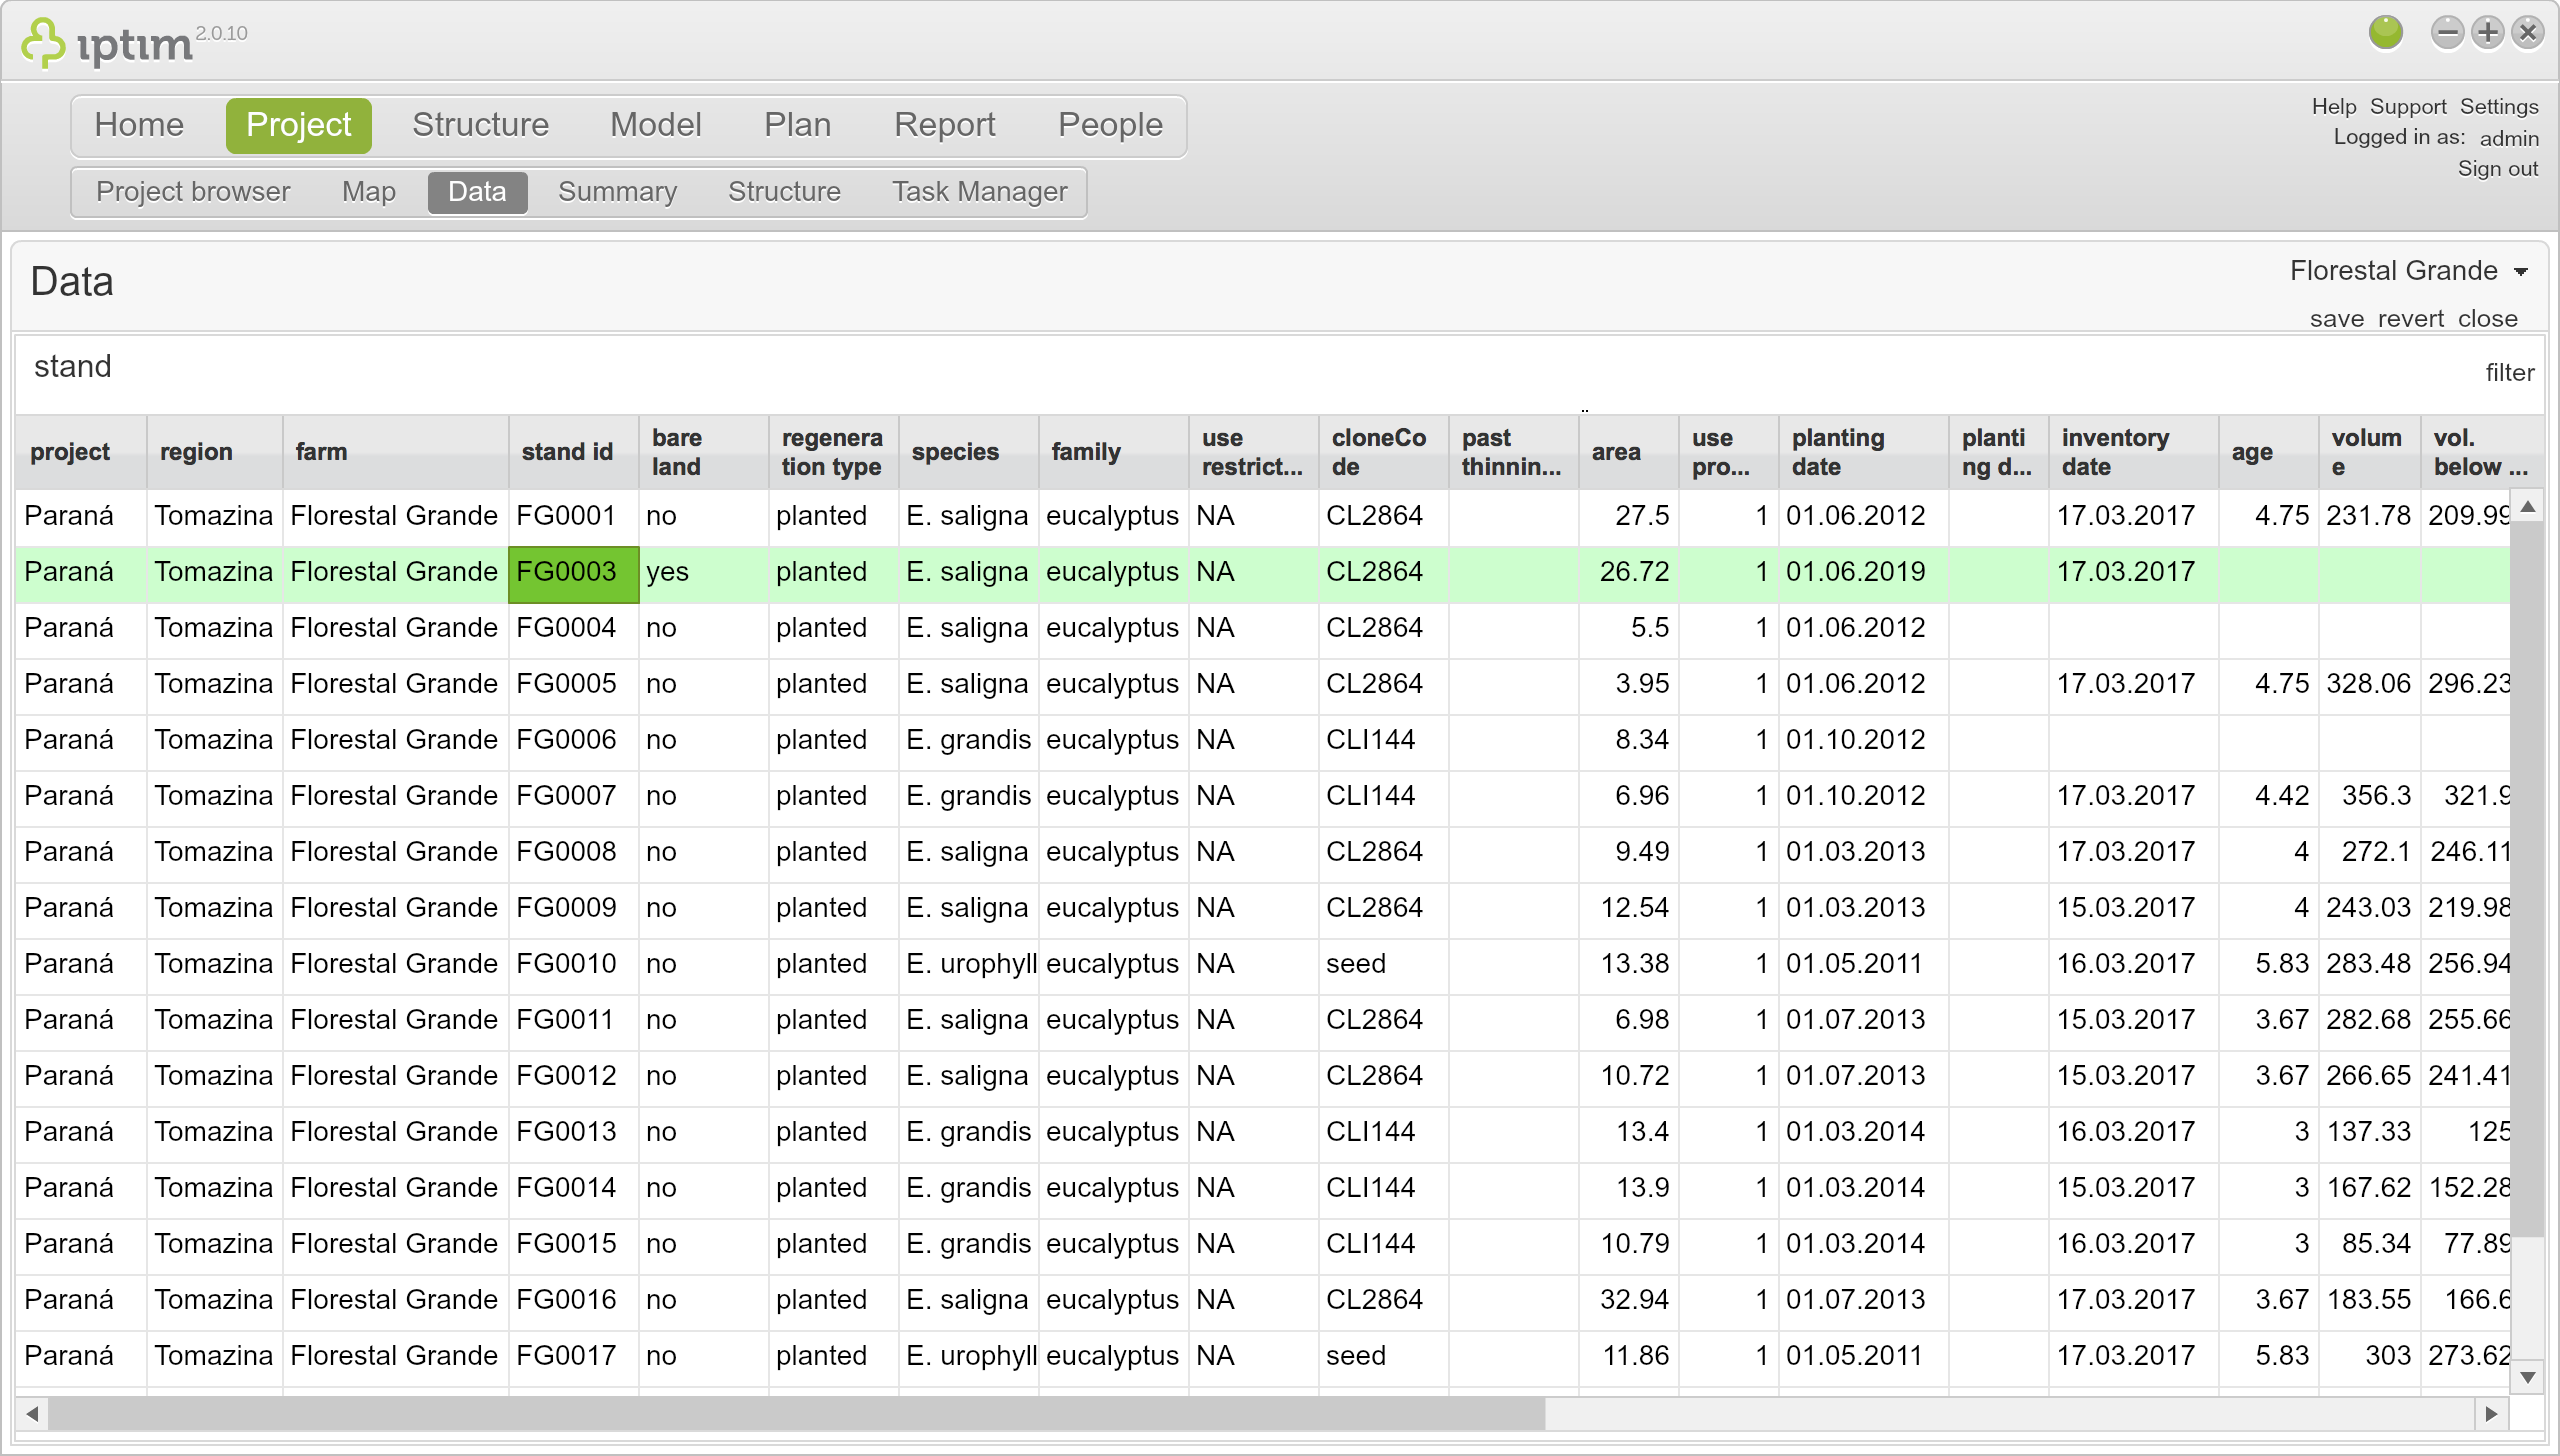Sign out of the application
Viewport: 2560px width, 1456px height.
pos(2497,168)
